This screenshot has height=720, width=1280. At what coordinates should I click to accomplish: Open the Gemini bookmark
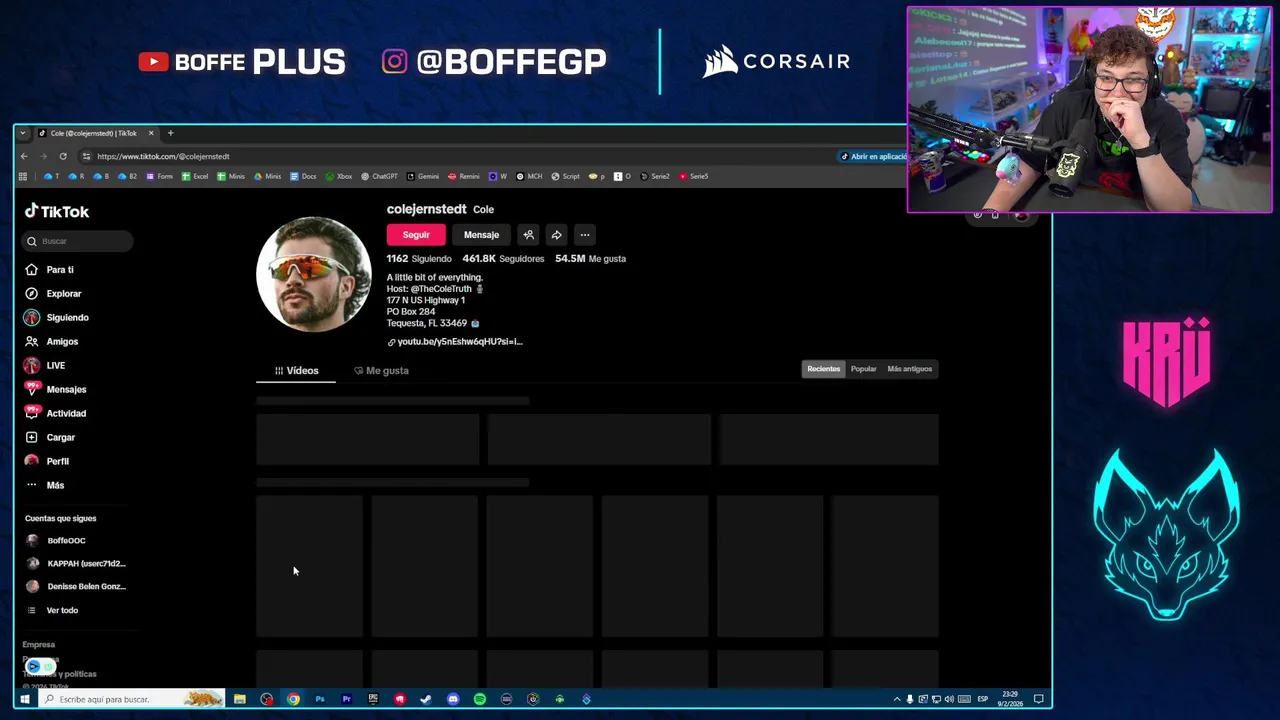(x=423, y=176)
